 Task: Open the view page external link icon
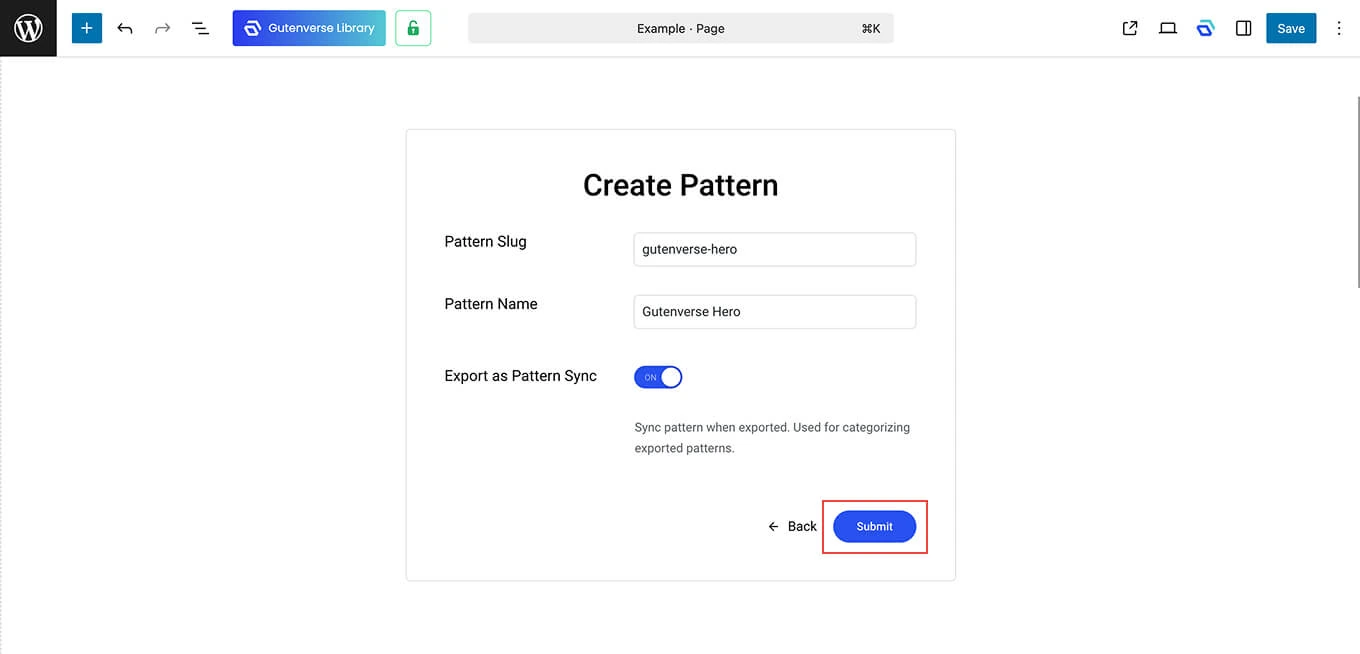[1130, 28]
